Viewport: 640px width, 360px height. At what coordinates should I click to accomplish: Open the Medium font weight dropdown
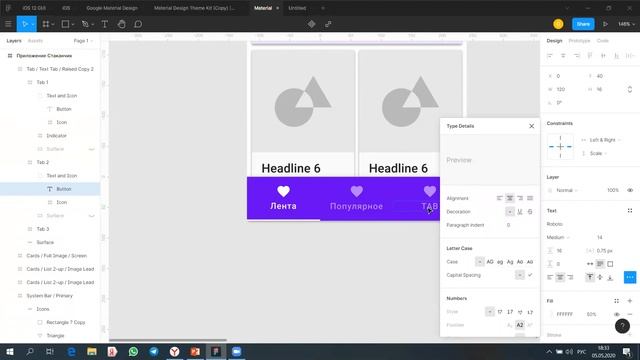pos(558,237)
